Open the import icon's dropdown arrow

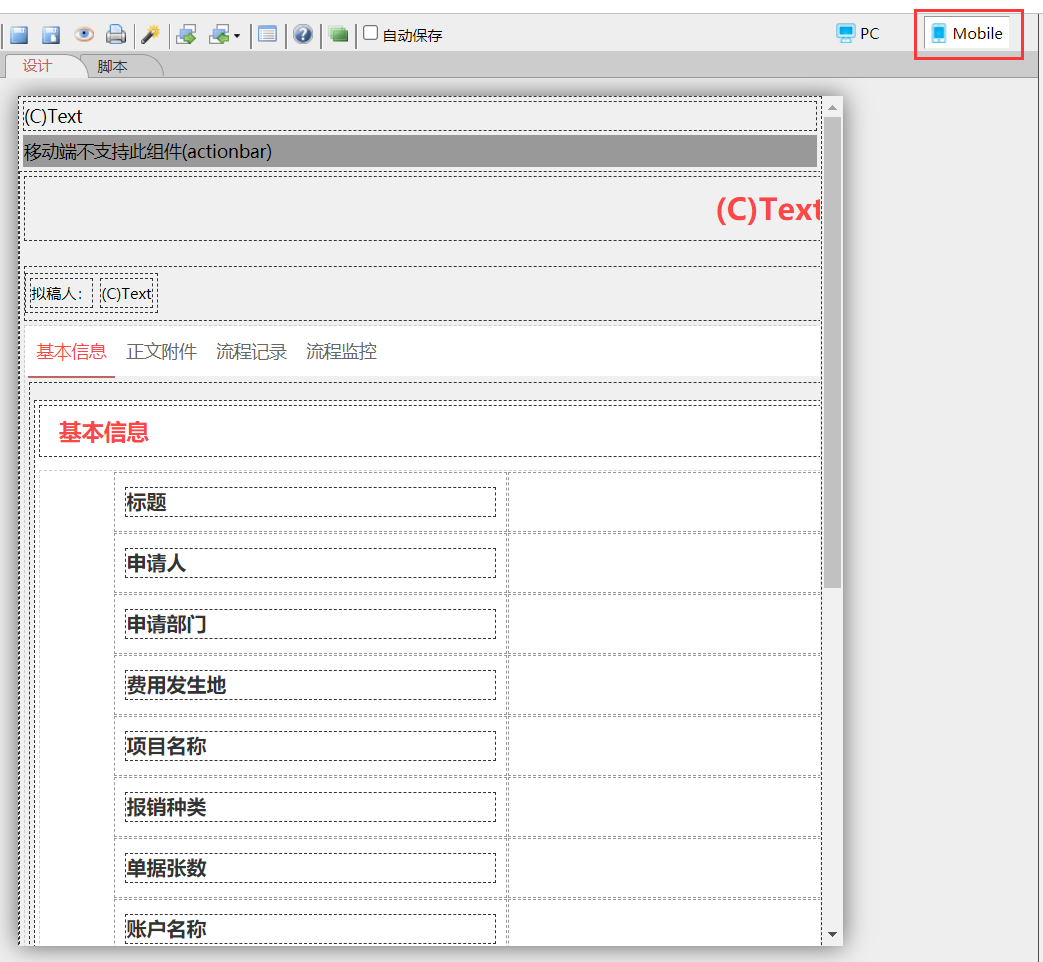click(237, 36)
